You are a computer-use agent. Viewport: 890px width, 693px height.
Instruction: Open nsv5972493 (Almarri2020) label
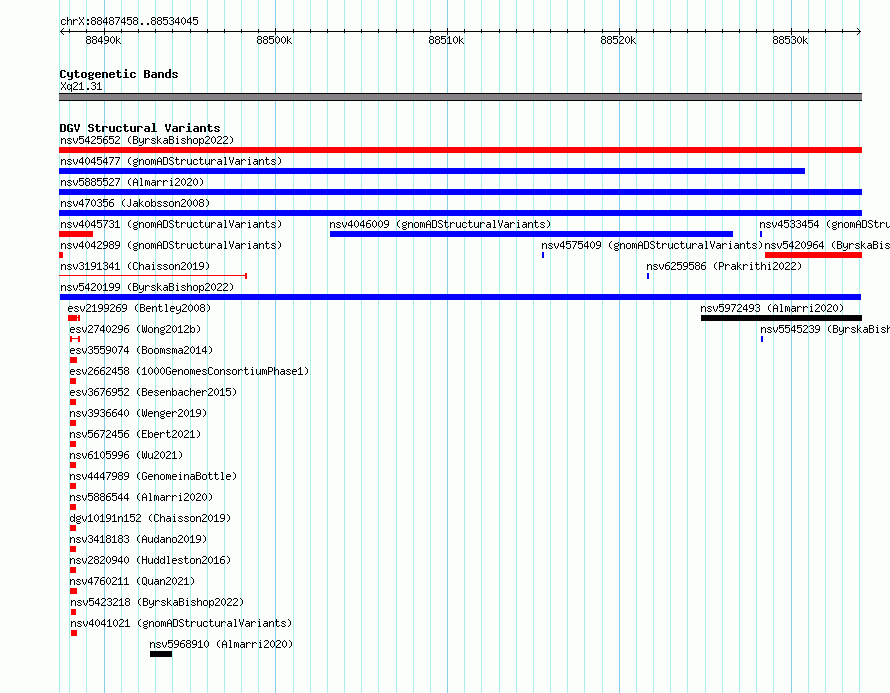[772, 308]
